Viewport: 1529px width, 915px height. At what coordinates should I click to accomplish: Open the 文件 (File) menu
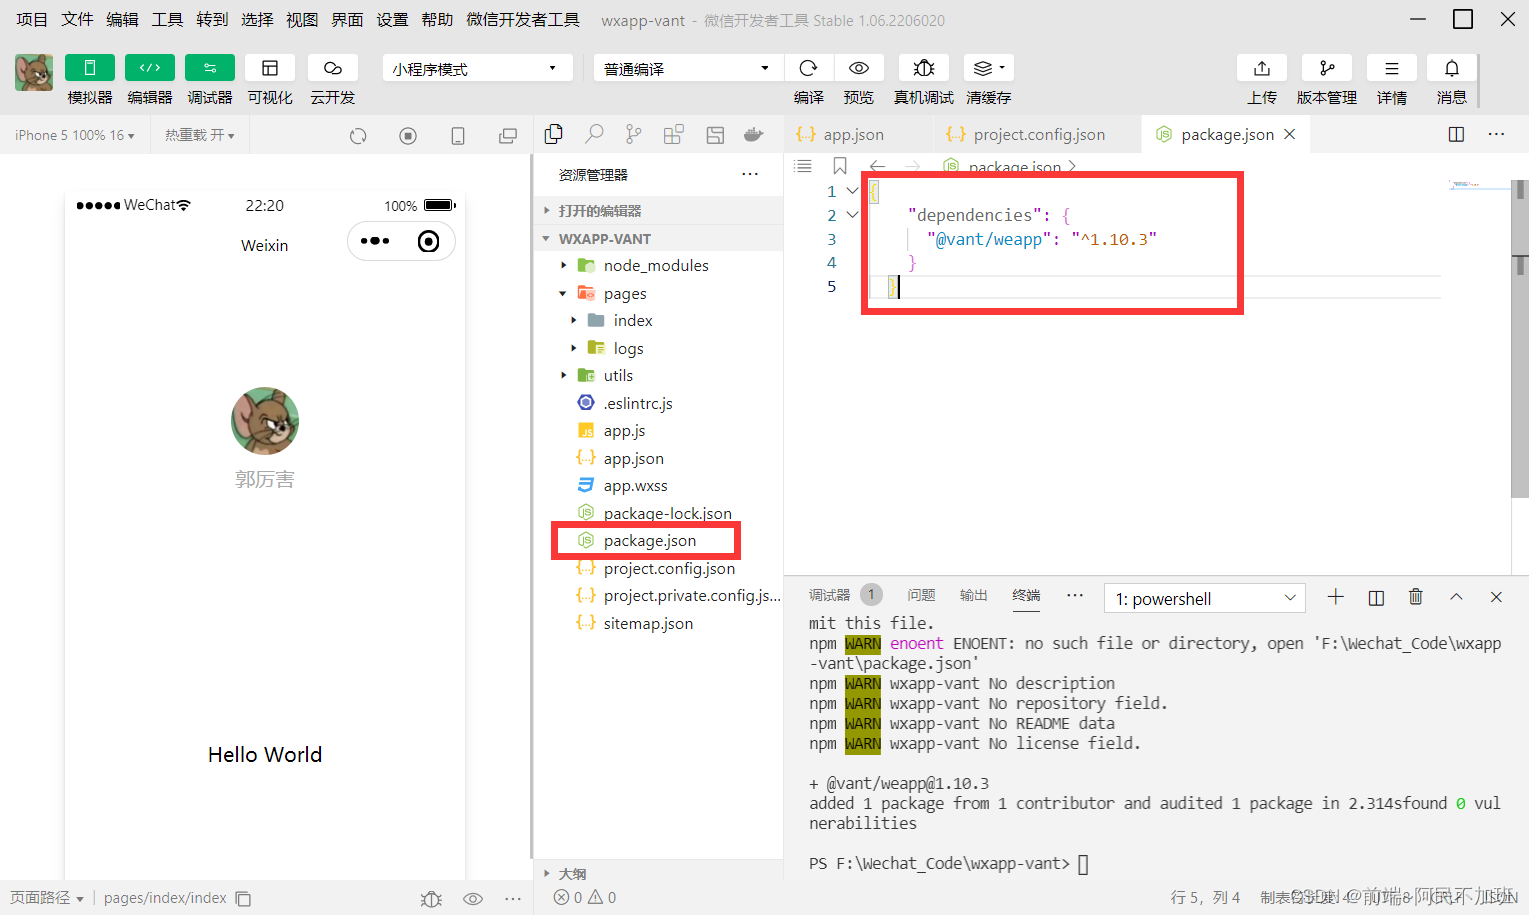(x=77, y=19)
